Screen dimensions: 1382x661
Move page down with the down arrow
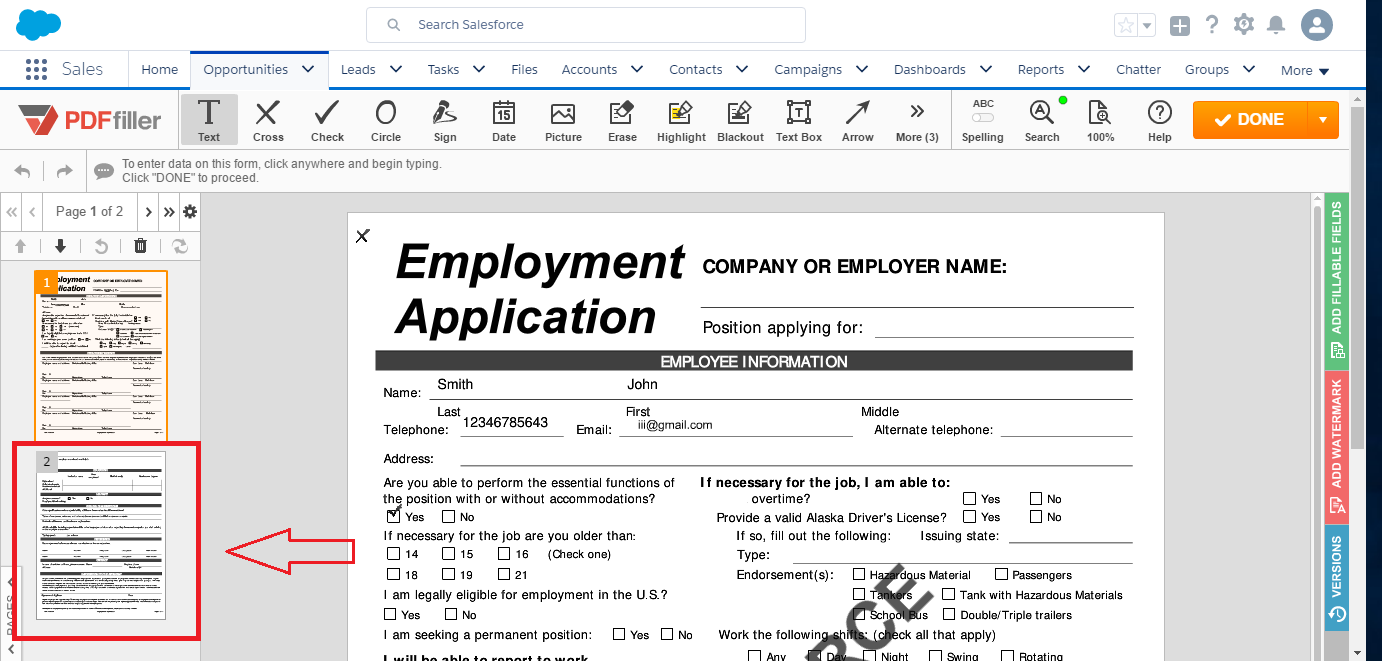pyautogui.click(x=60, y=246)
